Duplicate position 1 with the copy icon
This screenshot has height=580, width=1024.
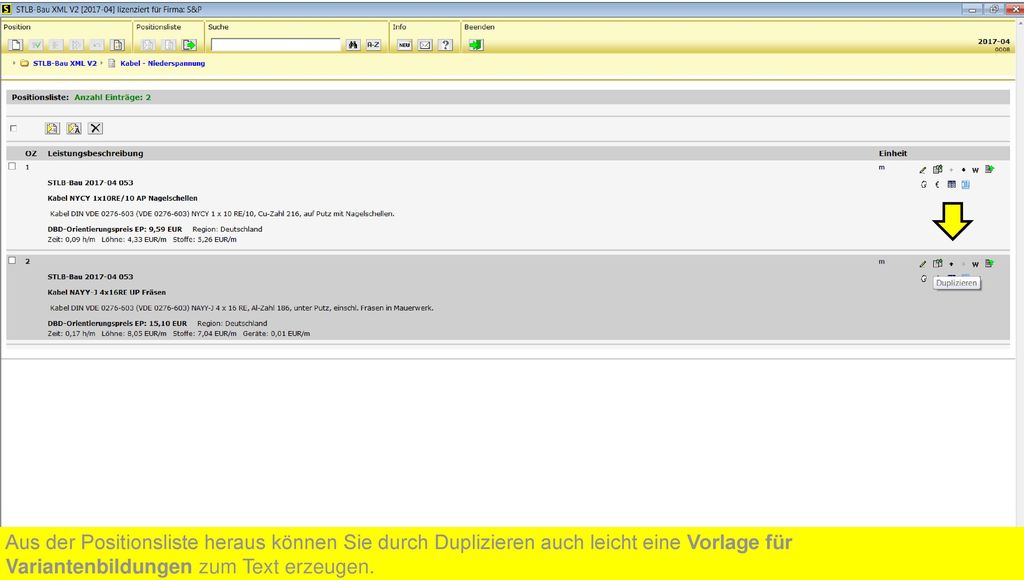(938, 170)
